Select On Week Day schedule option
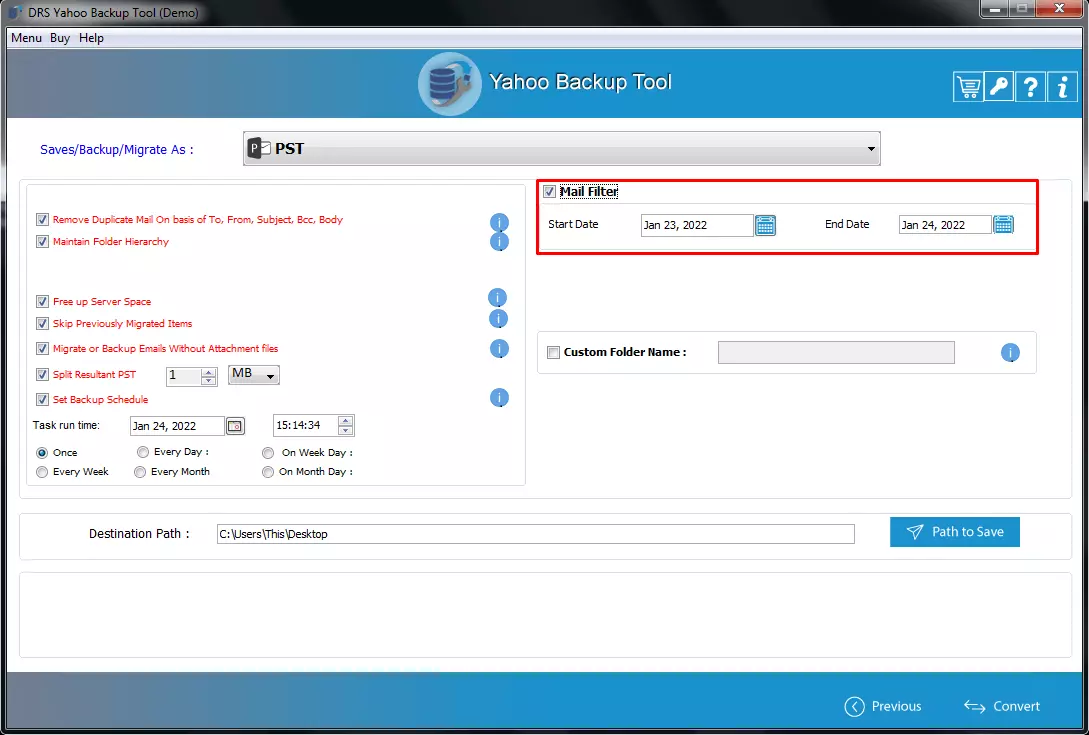 (268, 453)
